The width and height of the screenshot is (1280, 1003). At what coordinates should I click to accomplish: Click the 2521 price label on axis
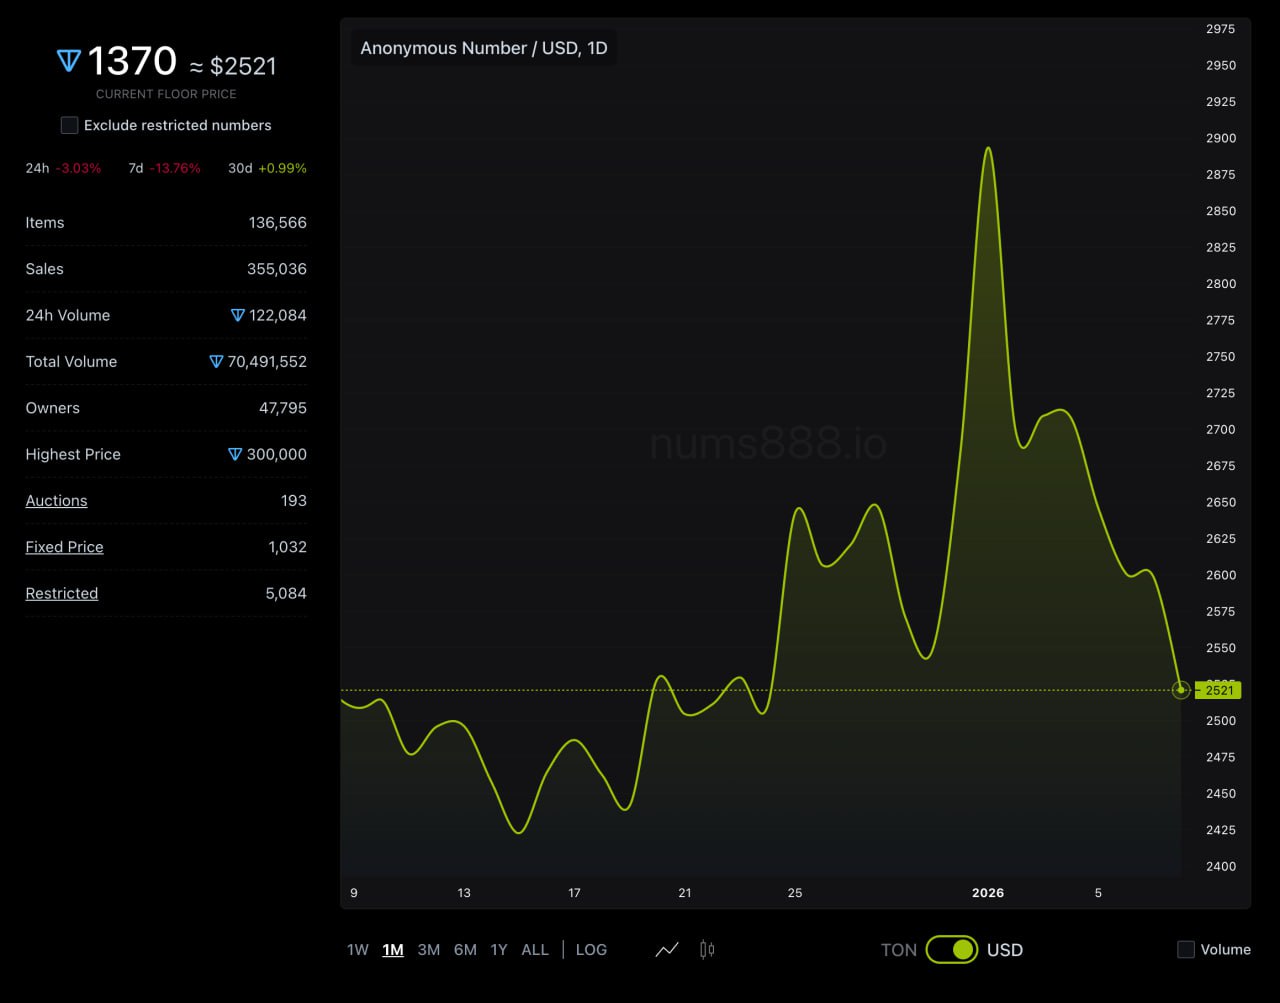pyautogui.click(x=1219, y=690)
